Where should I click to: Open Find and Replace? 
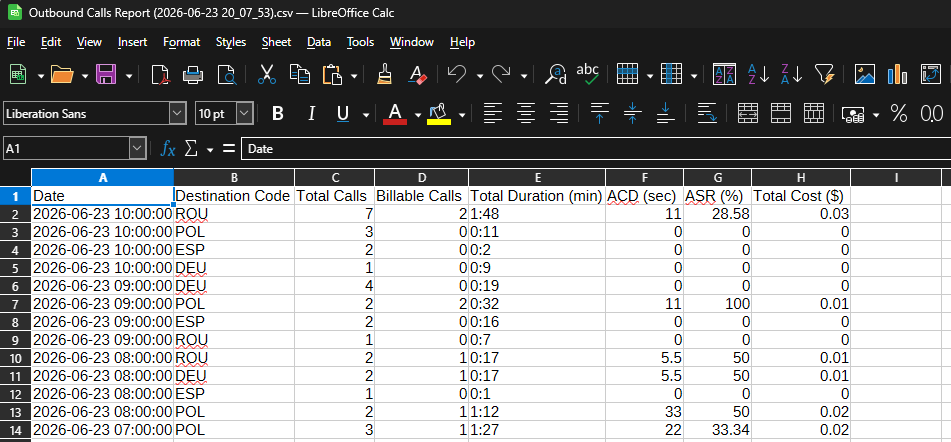[555, 75]
